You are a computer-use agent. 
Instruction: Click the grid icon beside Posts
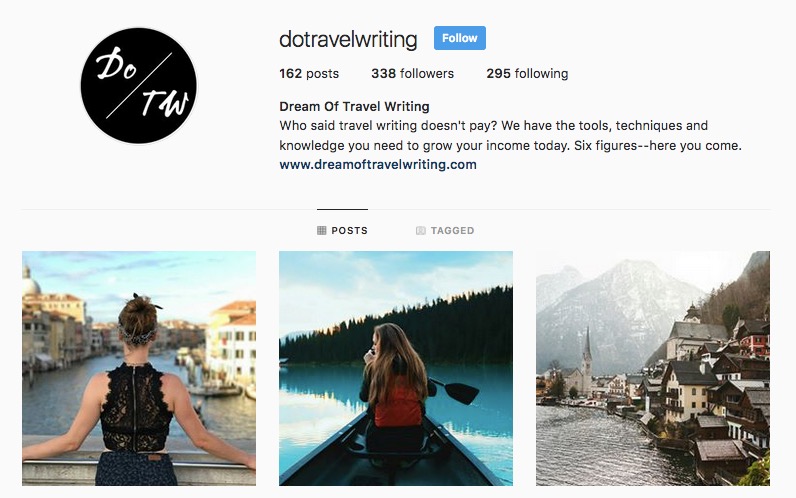(321, 230)
